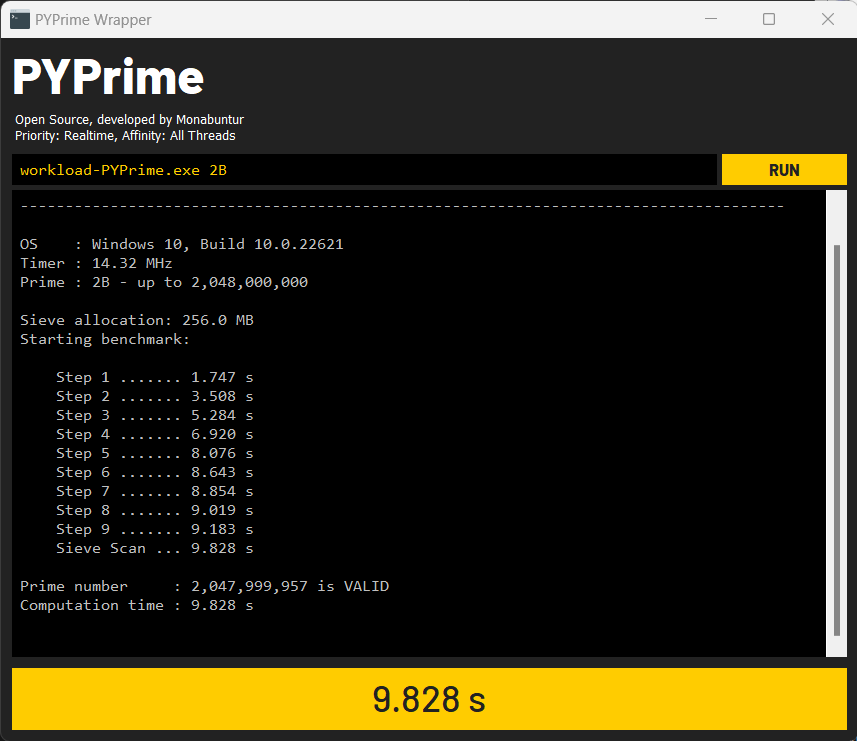857x741 pixels.
Task: Click the 'Prime : 2B - up to 2,048,000,000' line
Action: click(164, 283)
